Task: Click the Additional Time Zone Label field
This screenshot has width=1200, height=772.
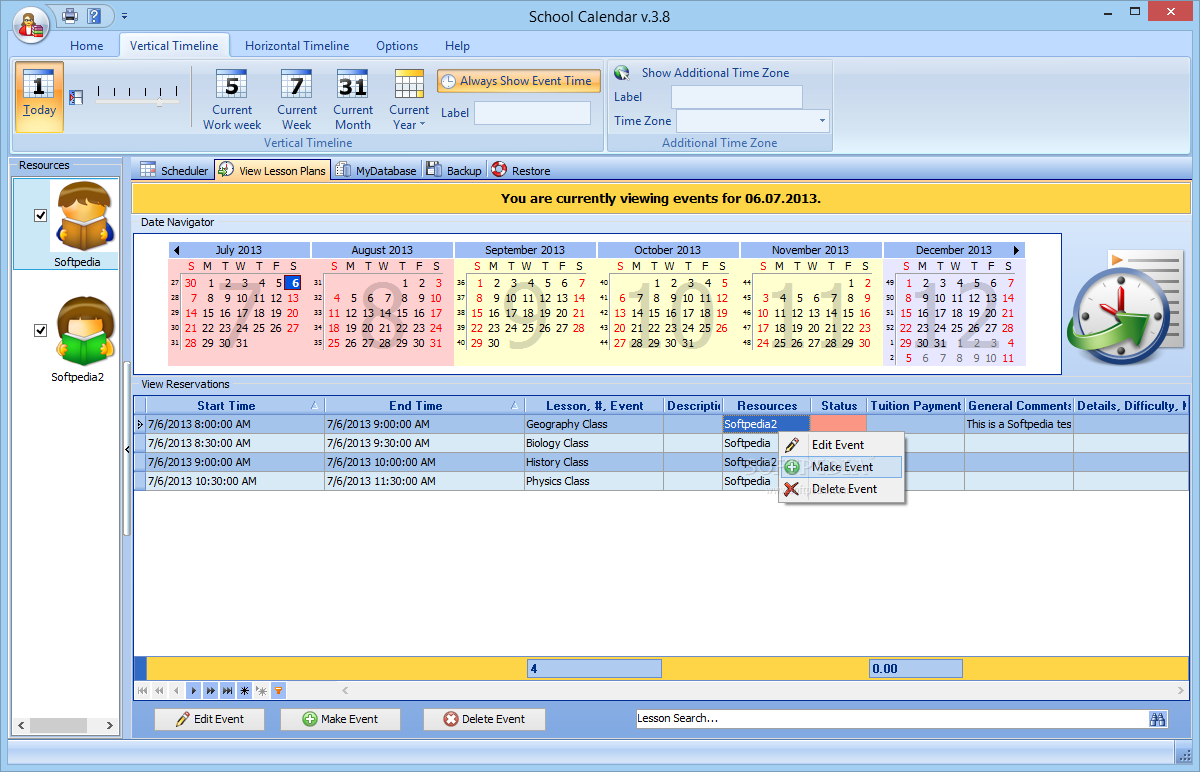Action: (x=737, y=97)
